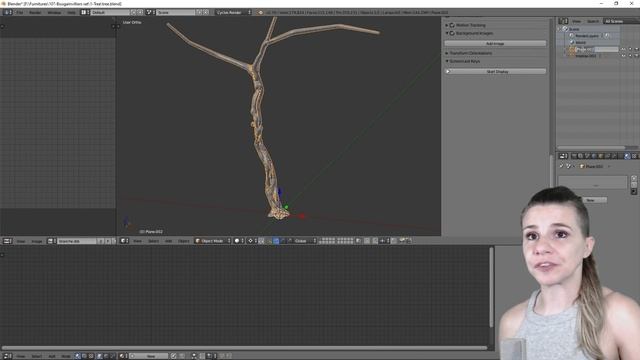Open the View menu in the 3D viewport header
The width and height of the screenshot is (640, 360).
click(x=138, y=241)
